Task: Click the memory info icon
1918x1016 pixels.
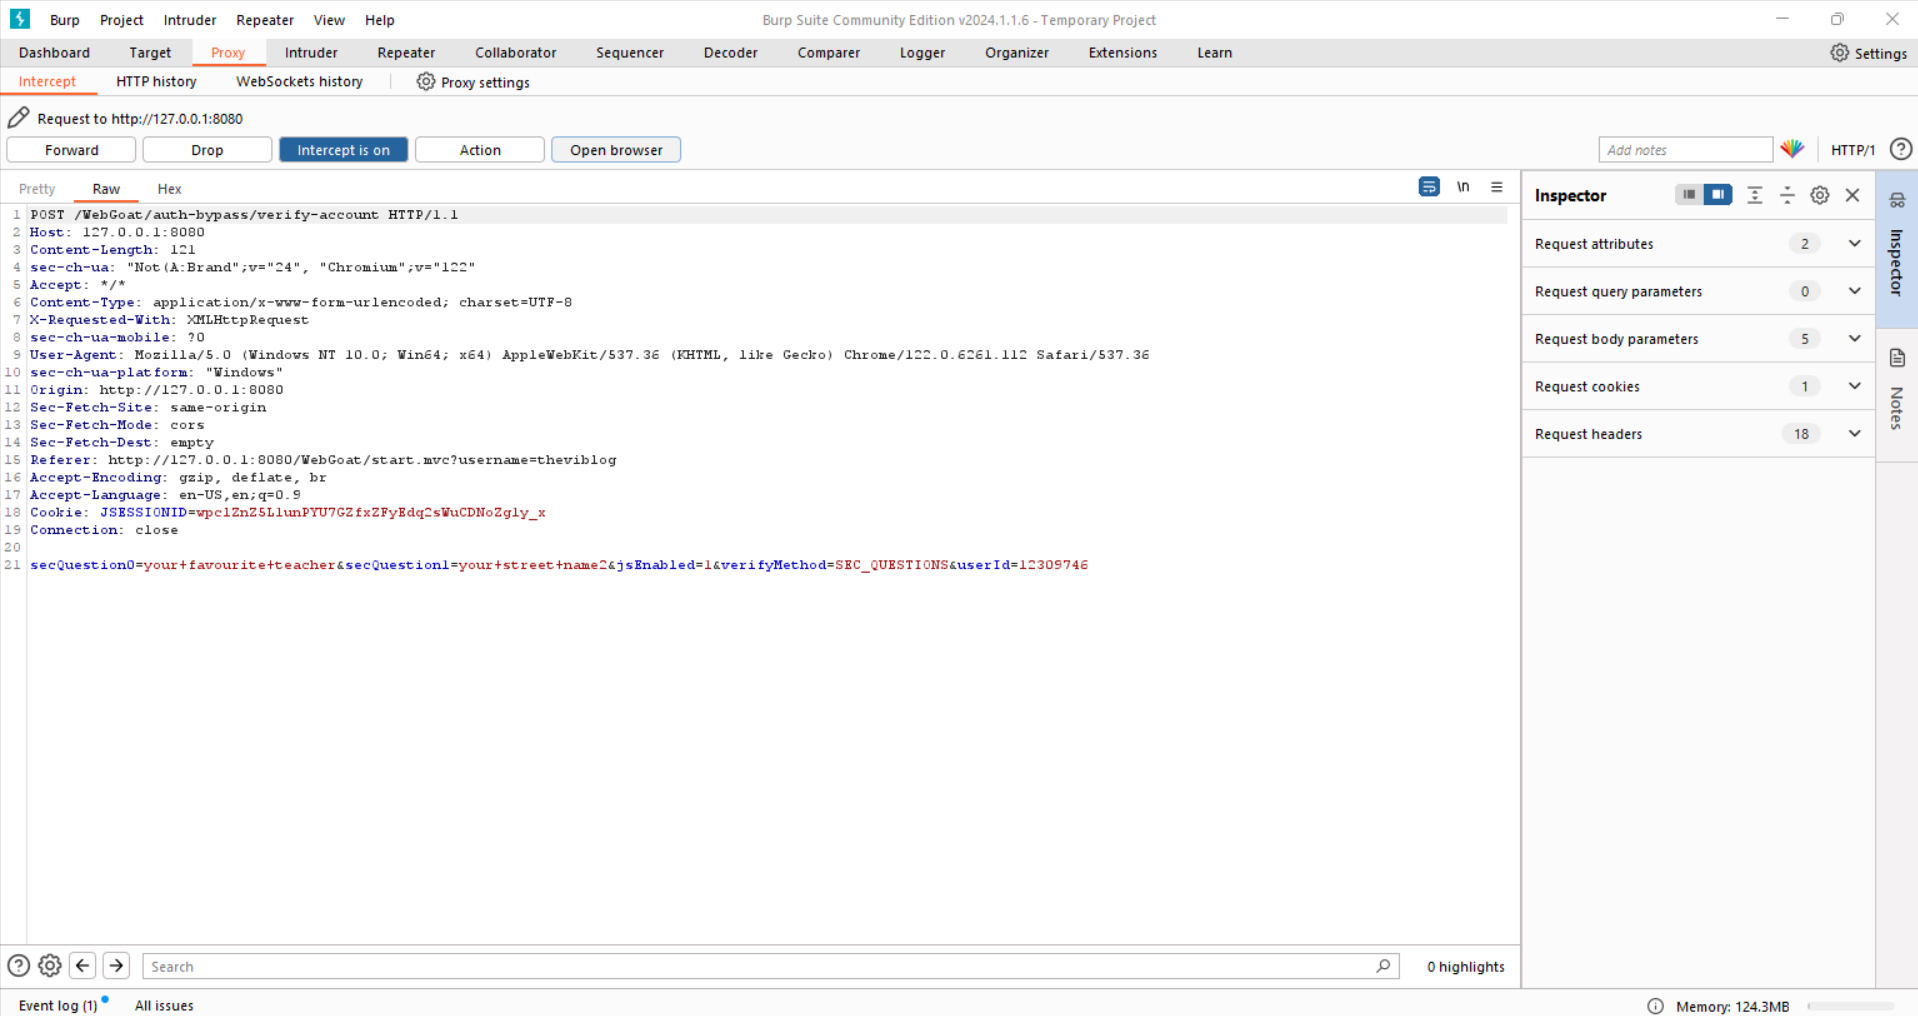Action: point(1655,1006)
